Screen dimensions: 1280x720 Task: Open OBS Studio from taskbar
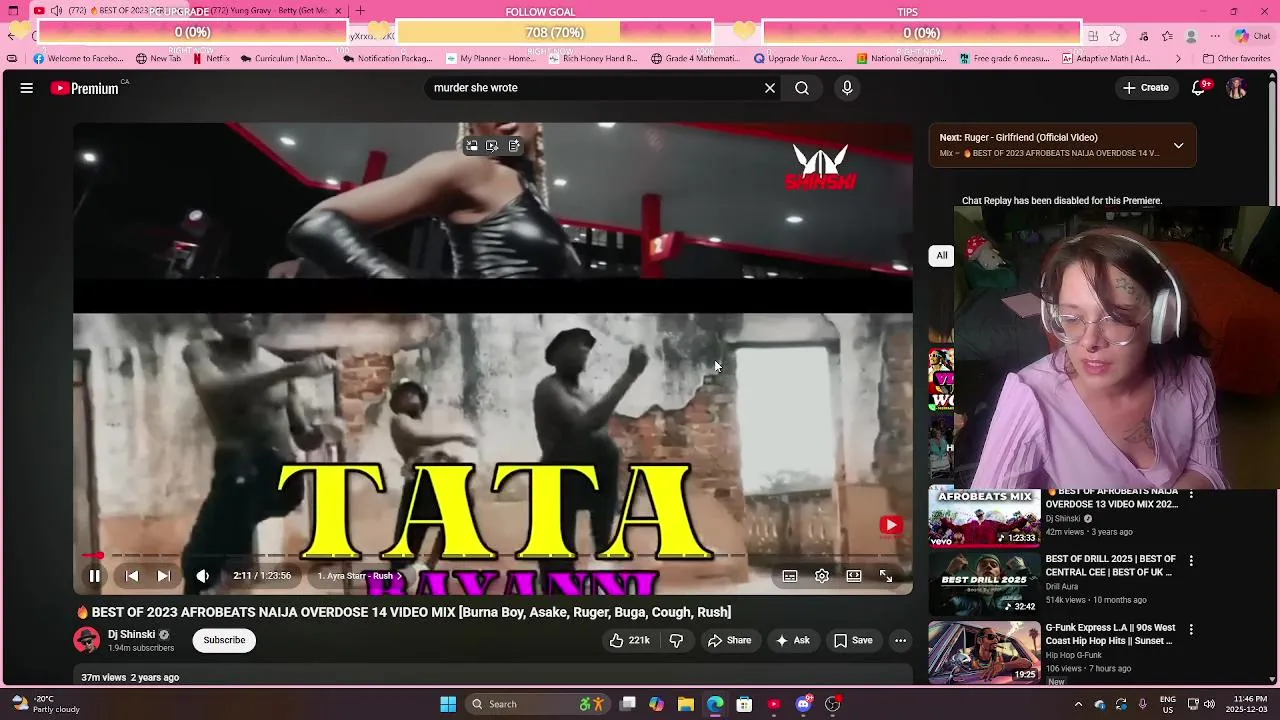832,704
